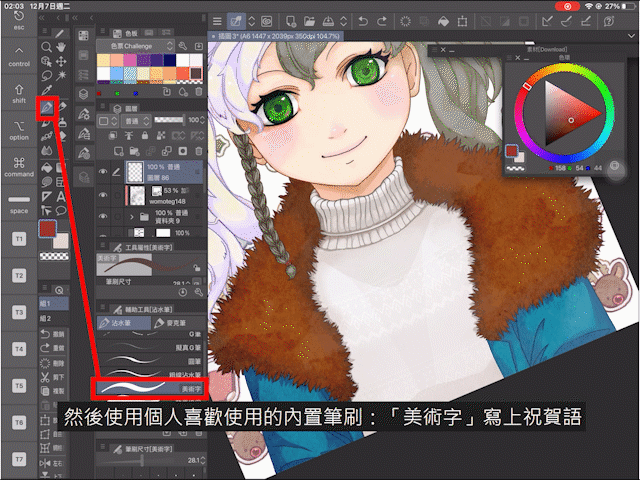
Task: Click the Scale/Rotate transform icon in command bar
Action: pyautogui.click(x=462, y=21)
